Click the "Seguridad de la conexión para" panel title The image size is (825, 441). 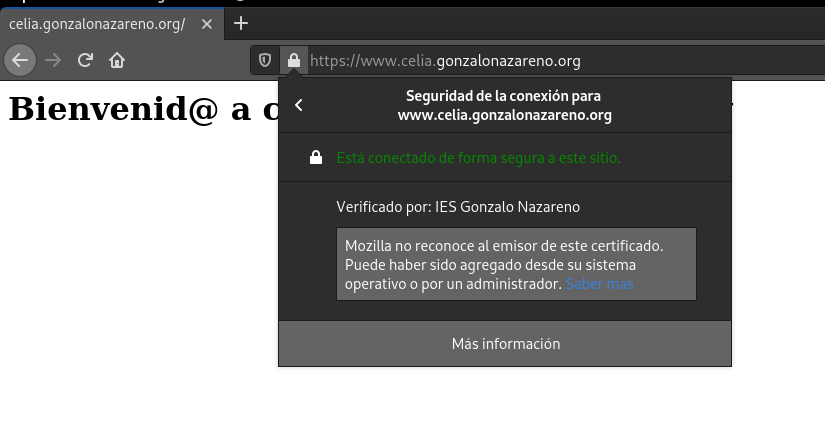coord(504,96)
